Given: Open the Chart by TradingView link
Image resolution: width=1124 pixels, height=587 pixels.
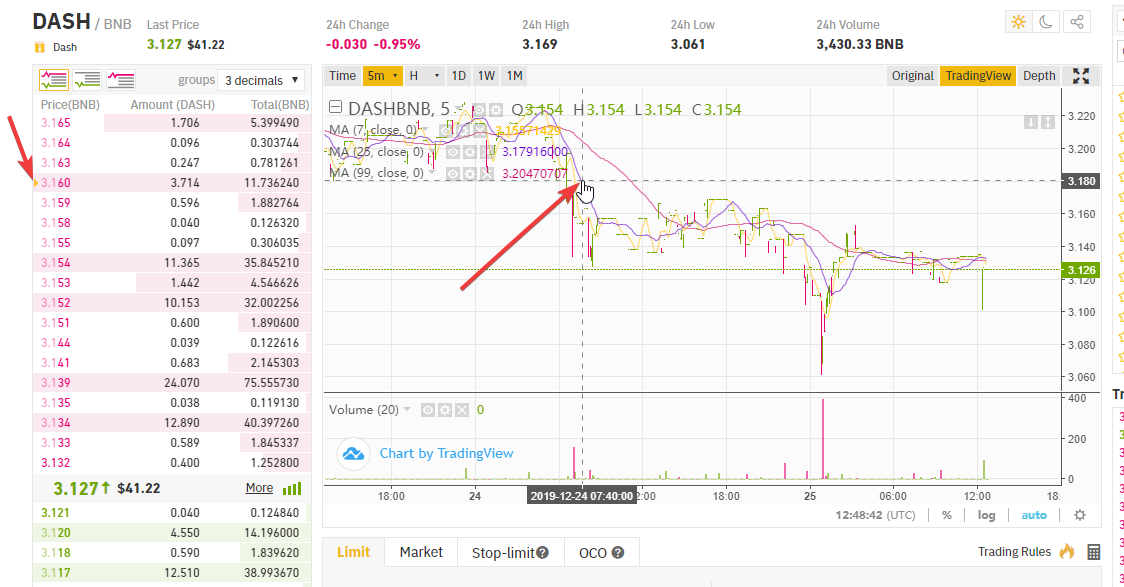Looking at the screenshot, I should point(446,453).
